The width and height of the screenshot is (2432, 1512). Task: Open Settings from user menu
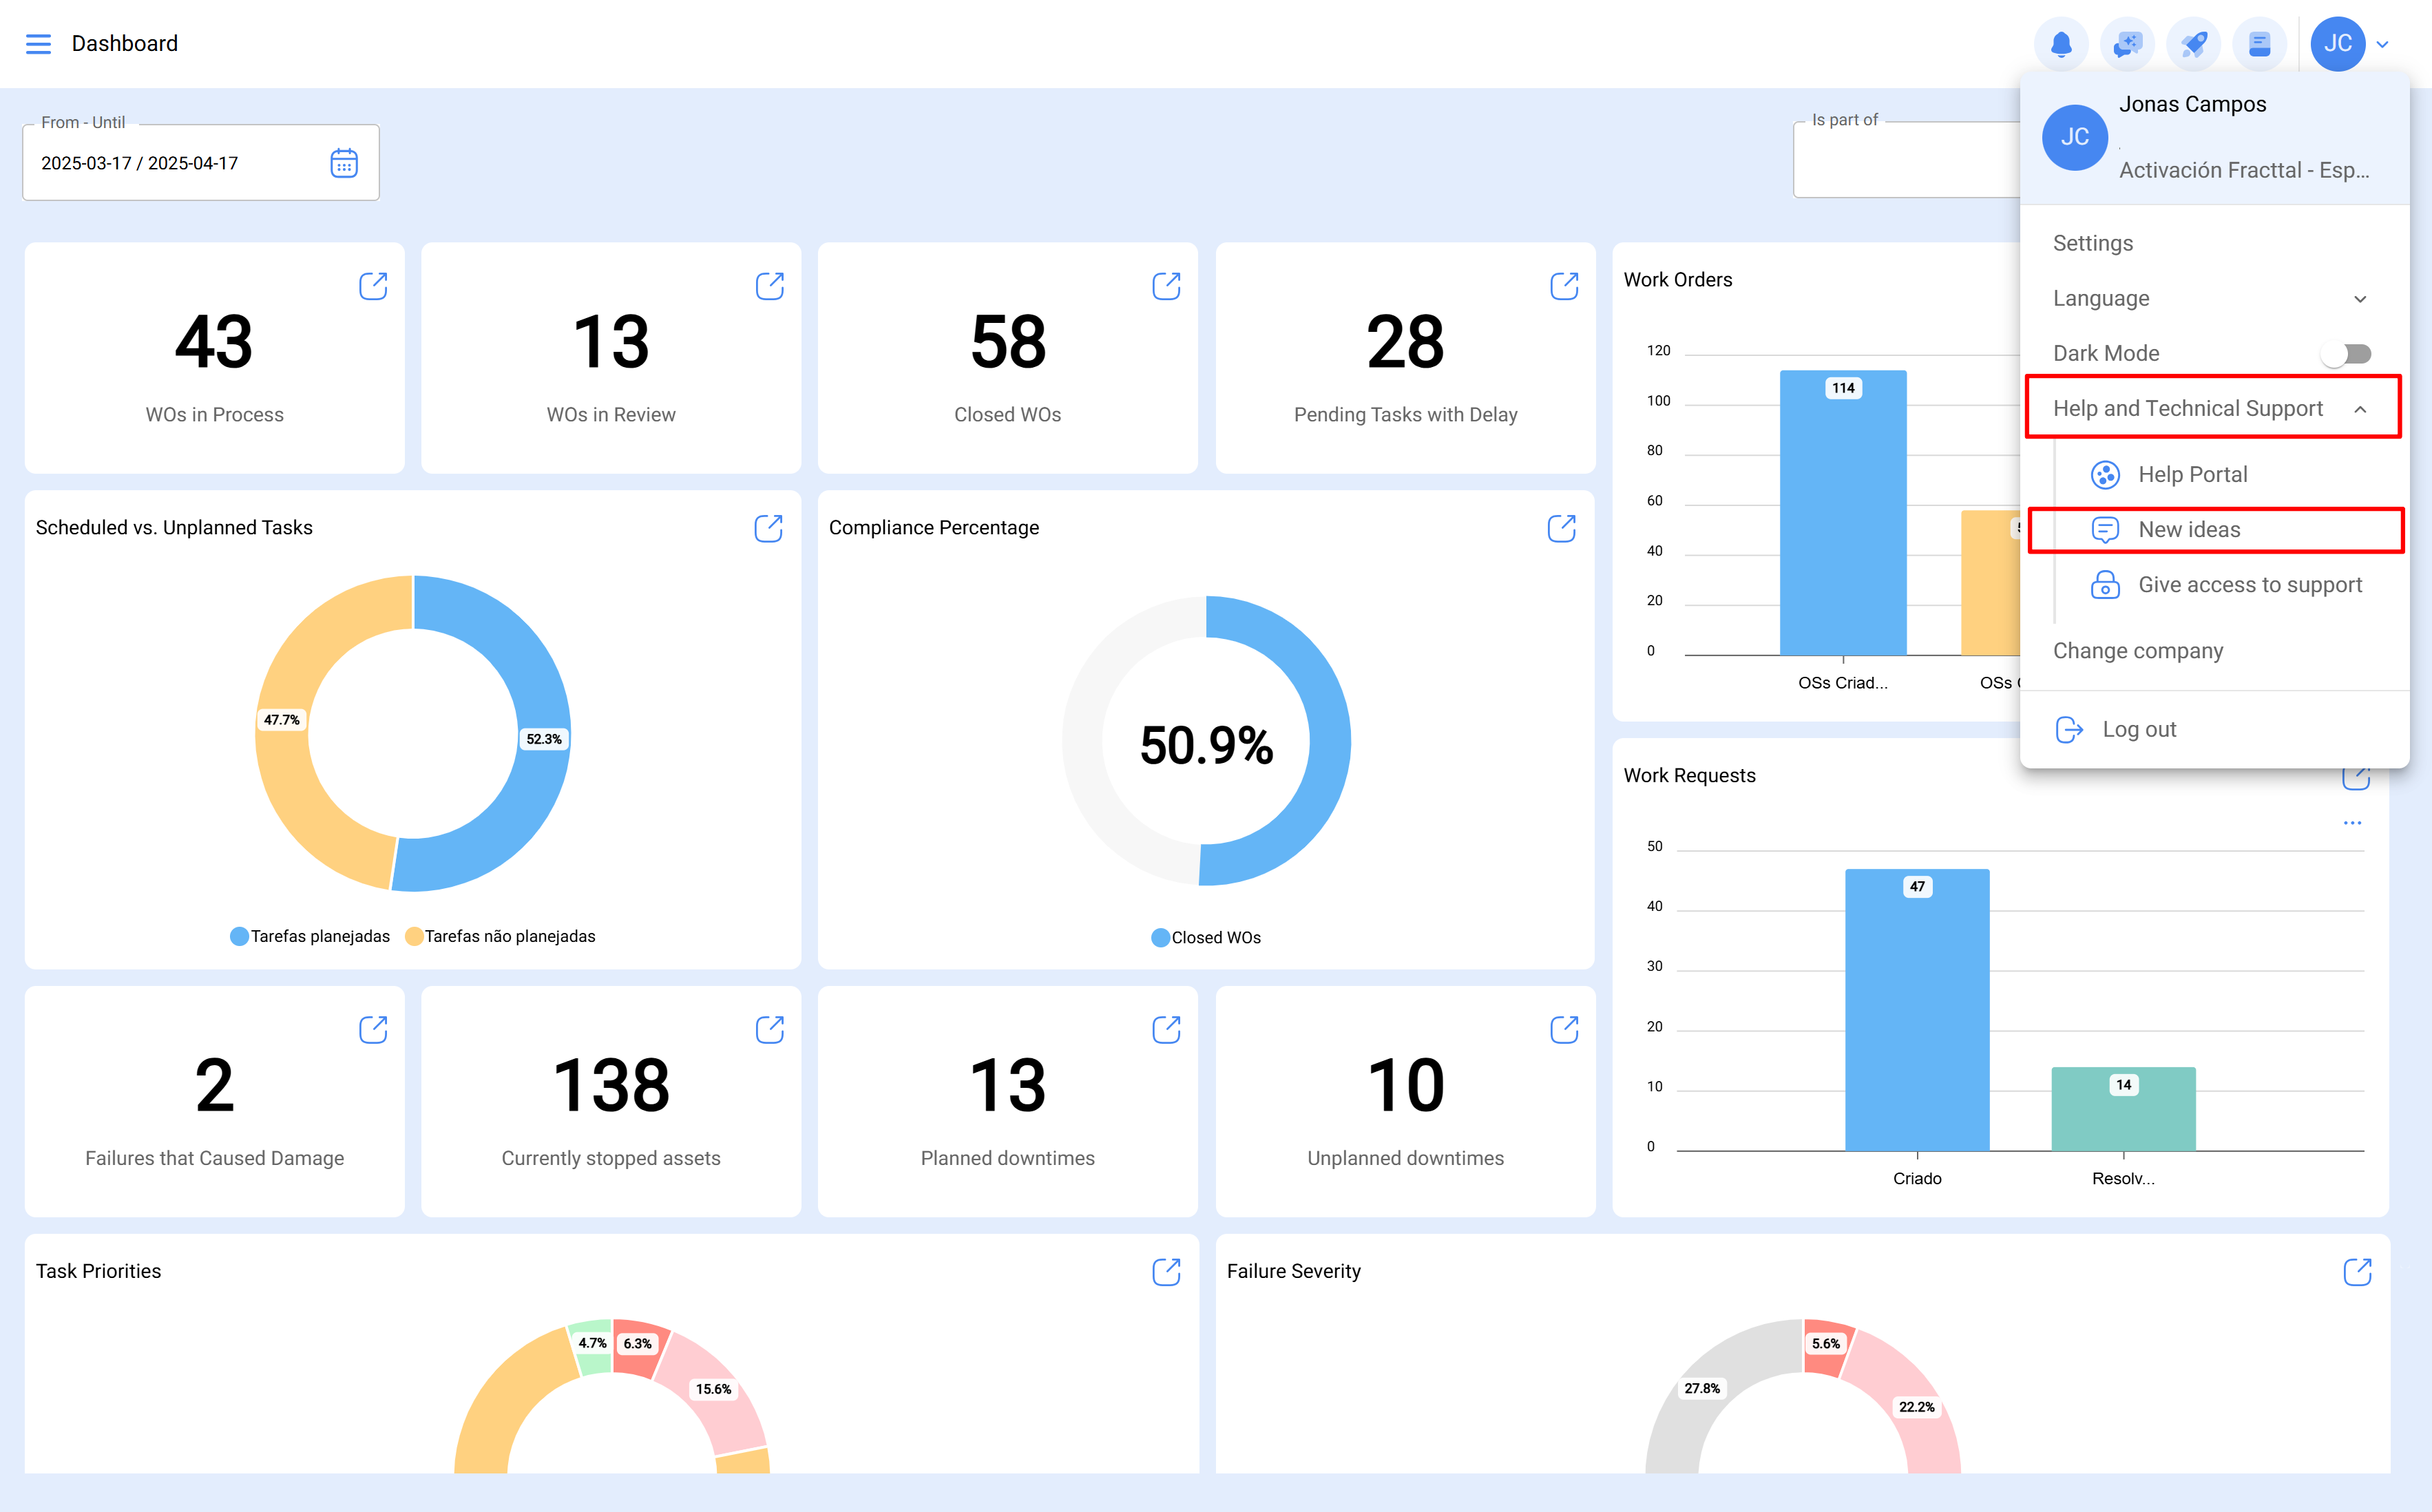pos(2092,243)
